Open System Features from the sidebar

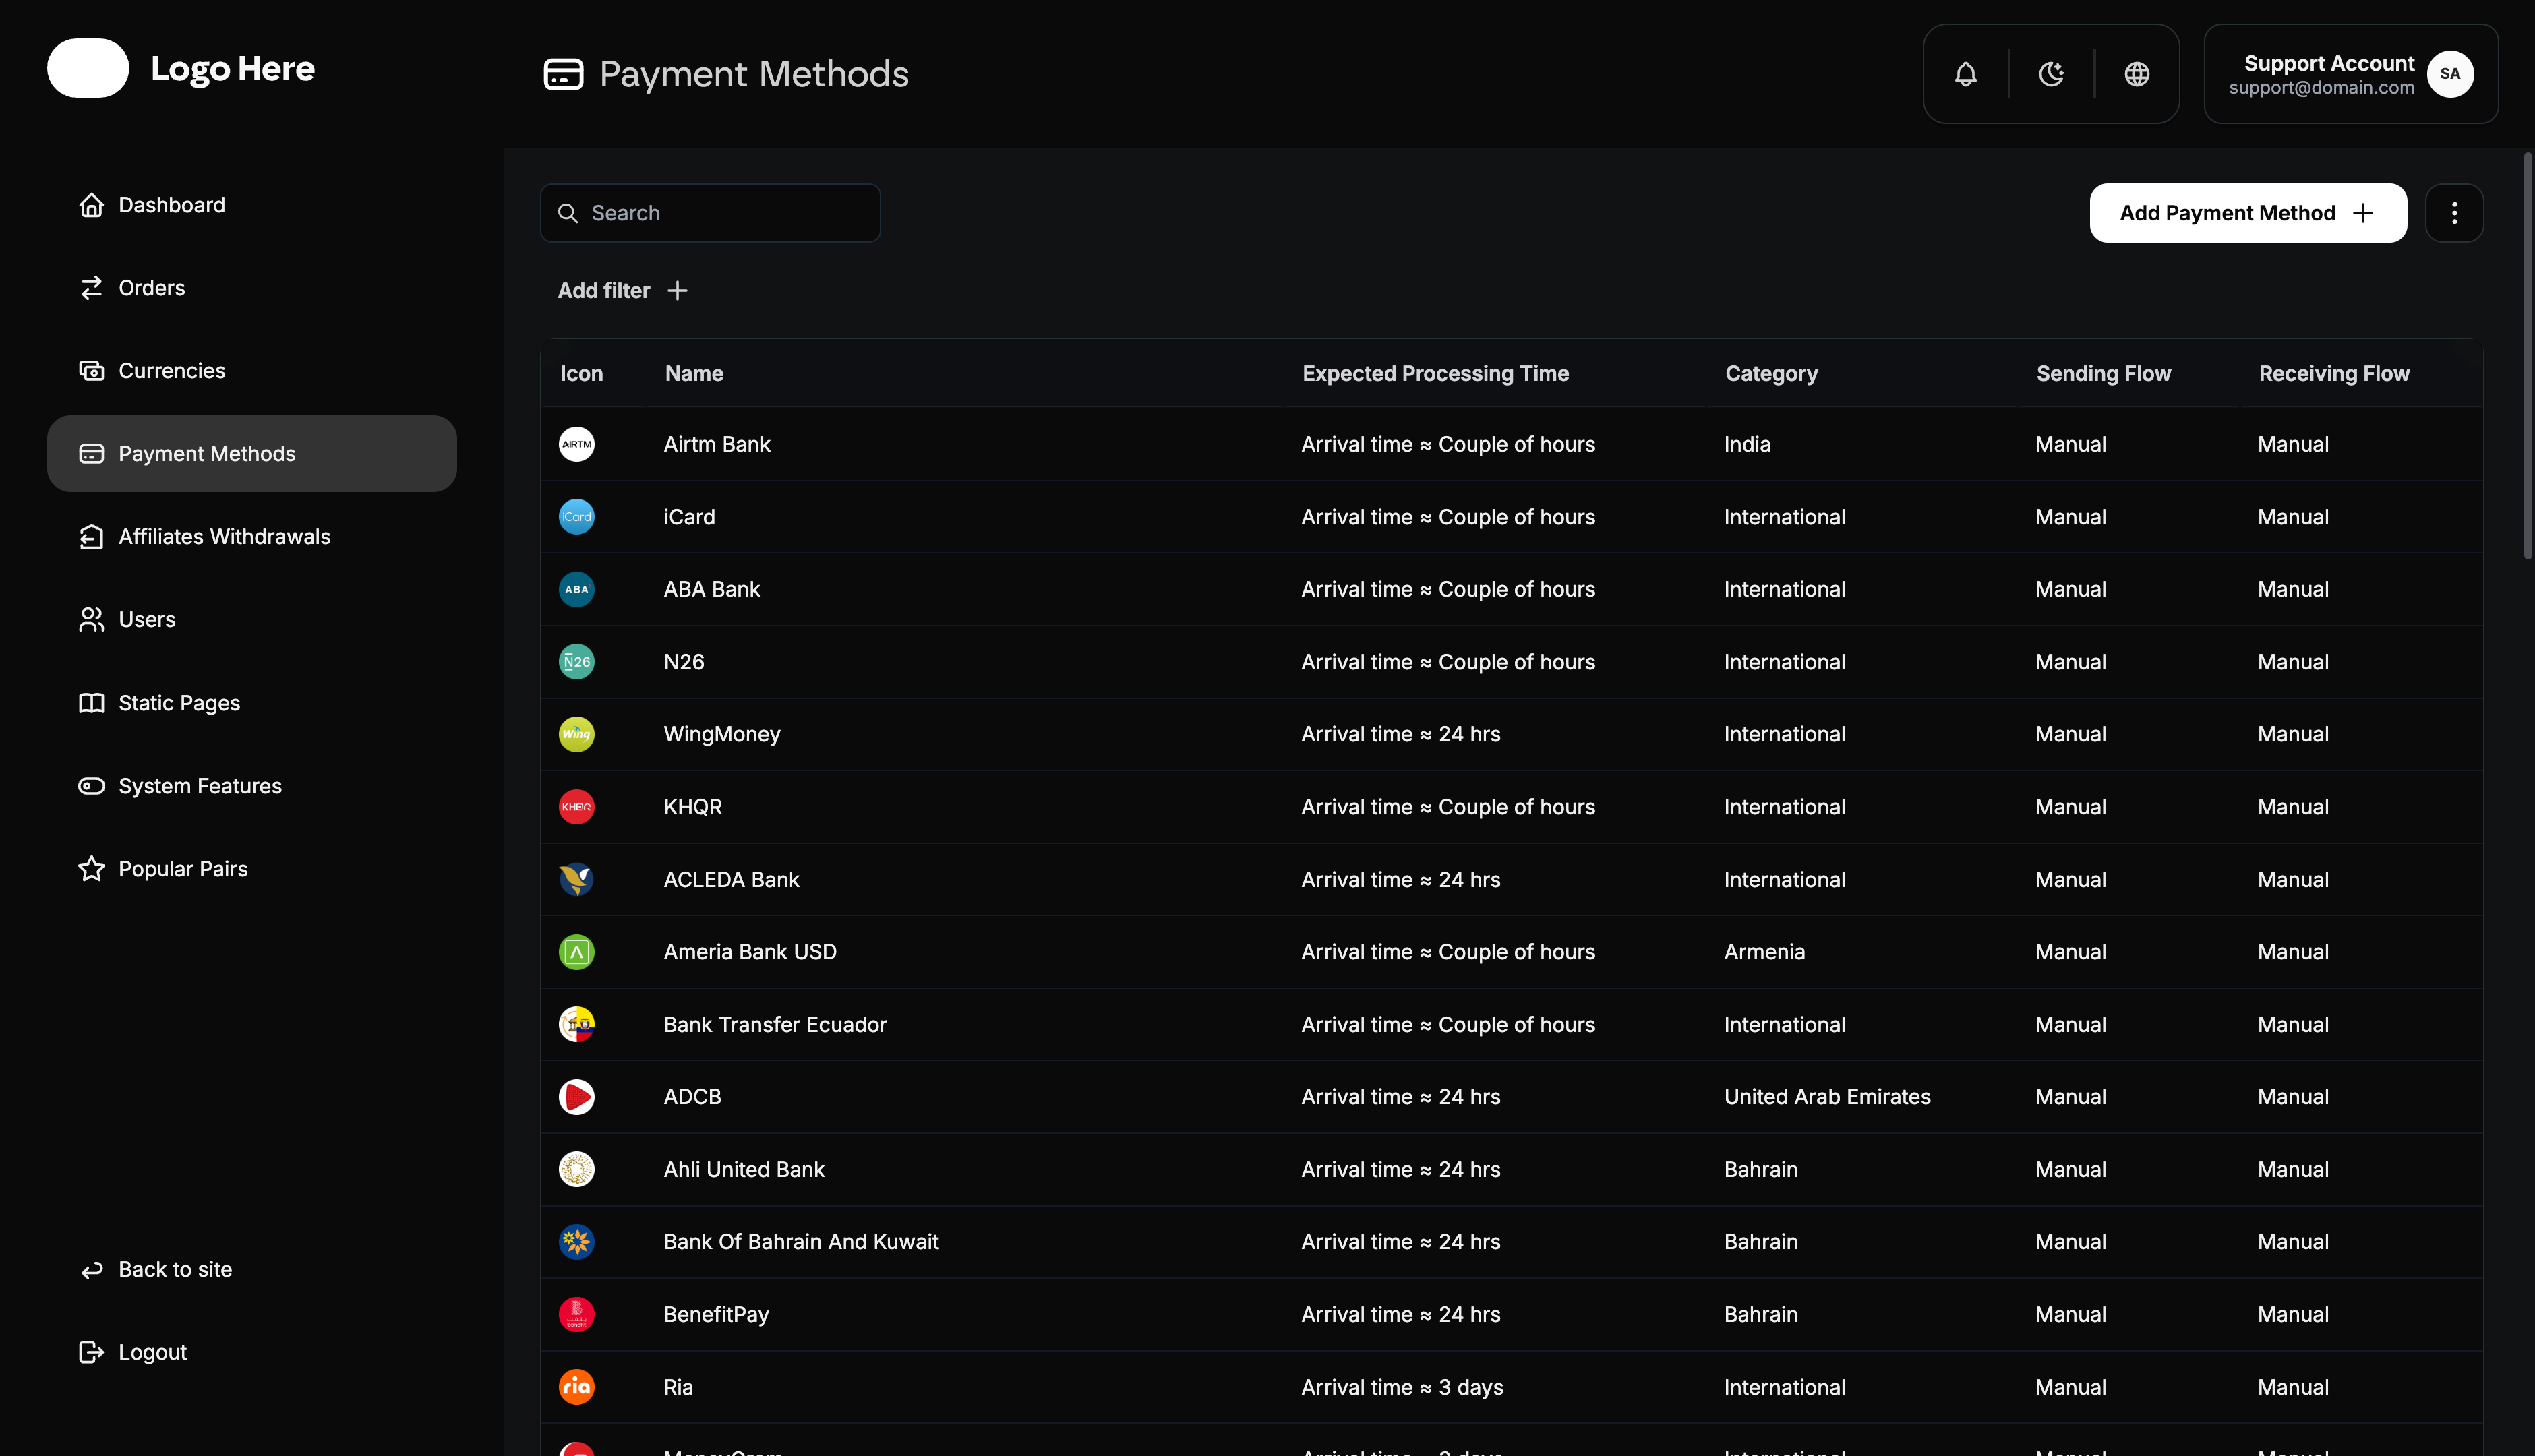tap(91, 786)
